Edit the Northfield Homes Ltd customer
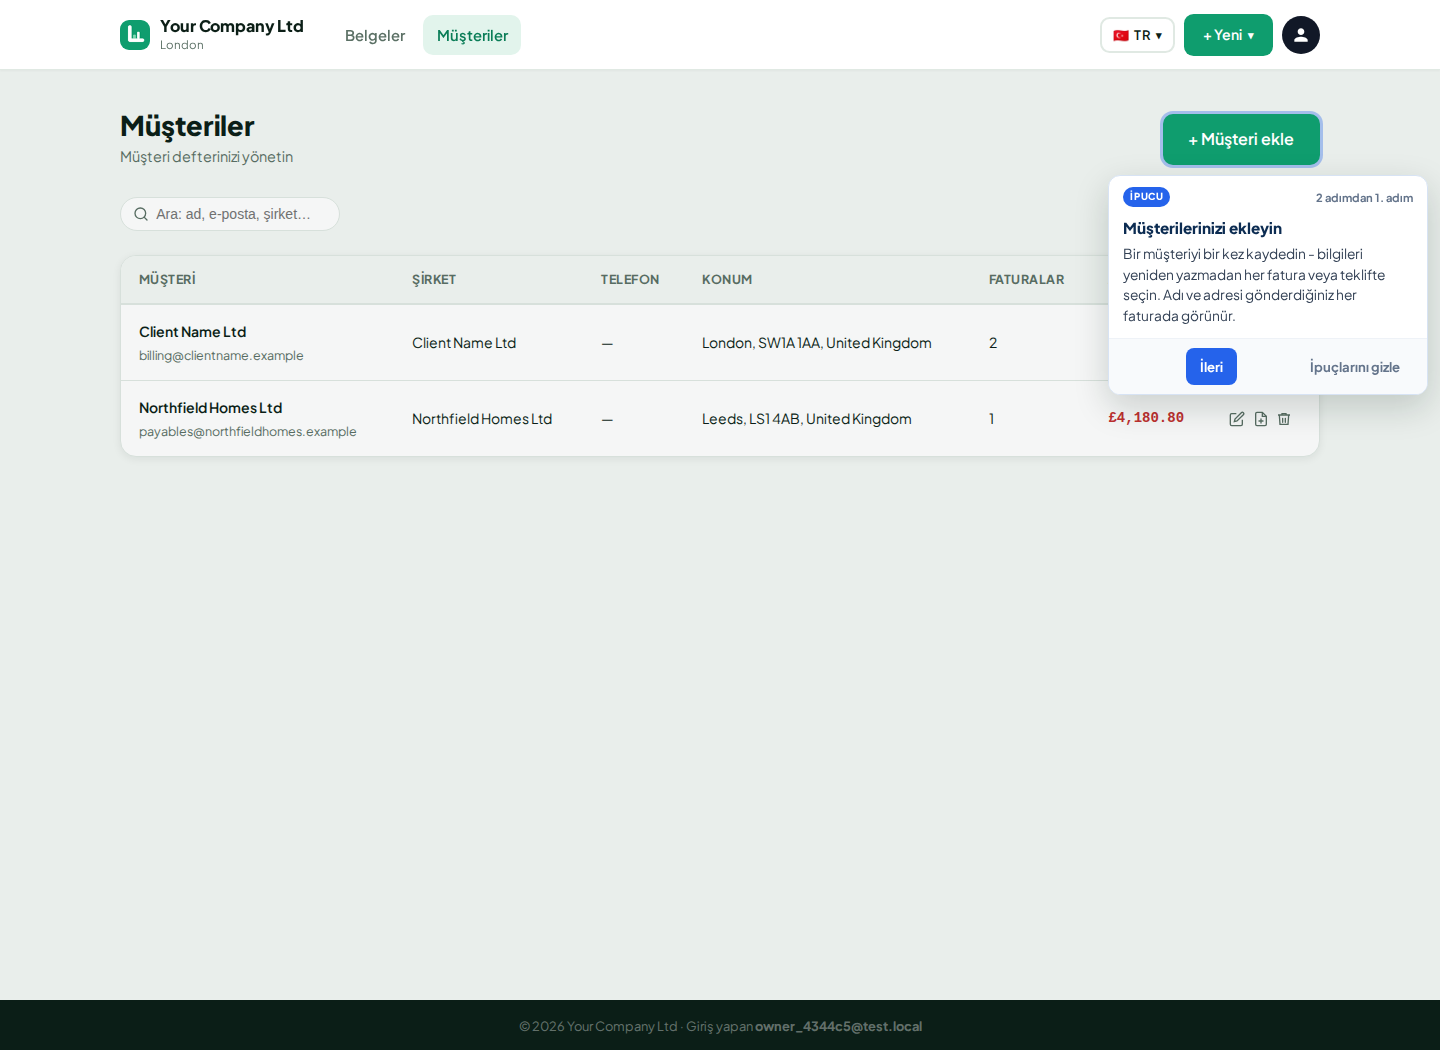This screenshot has height=1050, width=1440. click(x=1237, y=419)
